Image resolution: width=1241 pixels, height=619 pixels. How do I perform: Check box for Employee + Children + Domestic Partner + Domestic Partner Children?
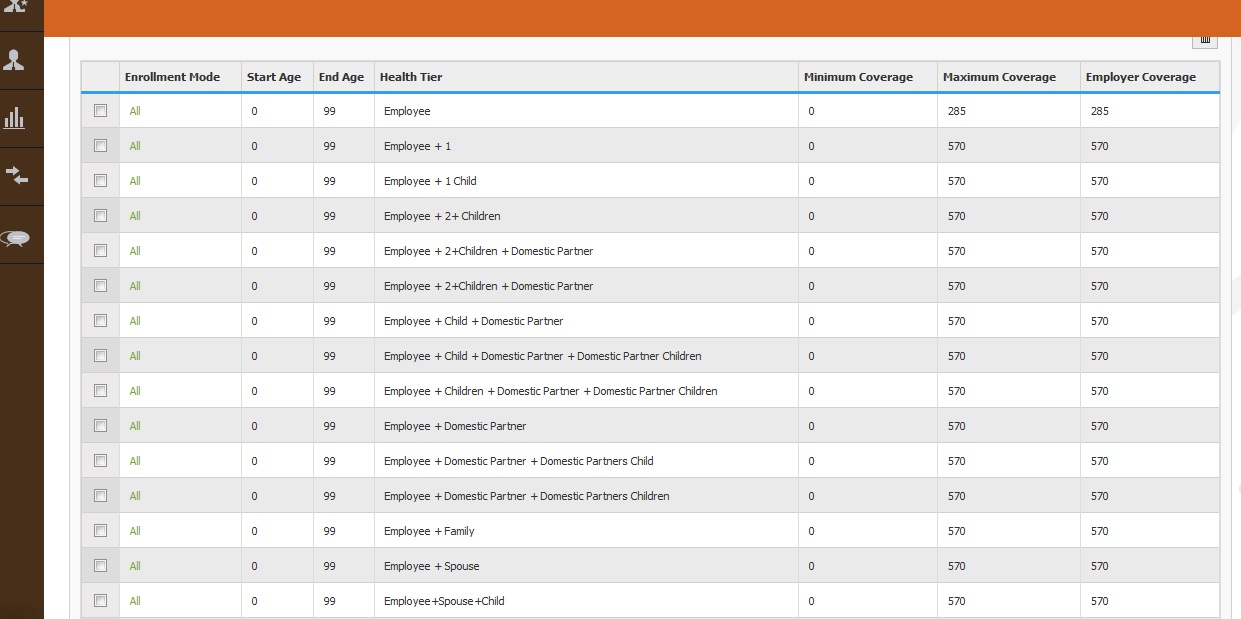100,391
